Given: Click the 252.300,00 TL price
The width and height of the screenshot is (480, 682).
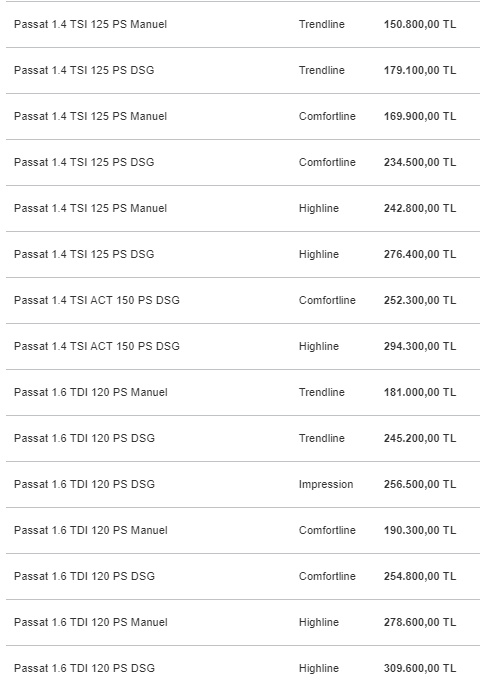Looking at the screenshot, I should point(420,301).
